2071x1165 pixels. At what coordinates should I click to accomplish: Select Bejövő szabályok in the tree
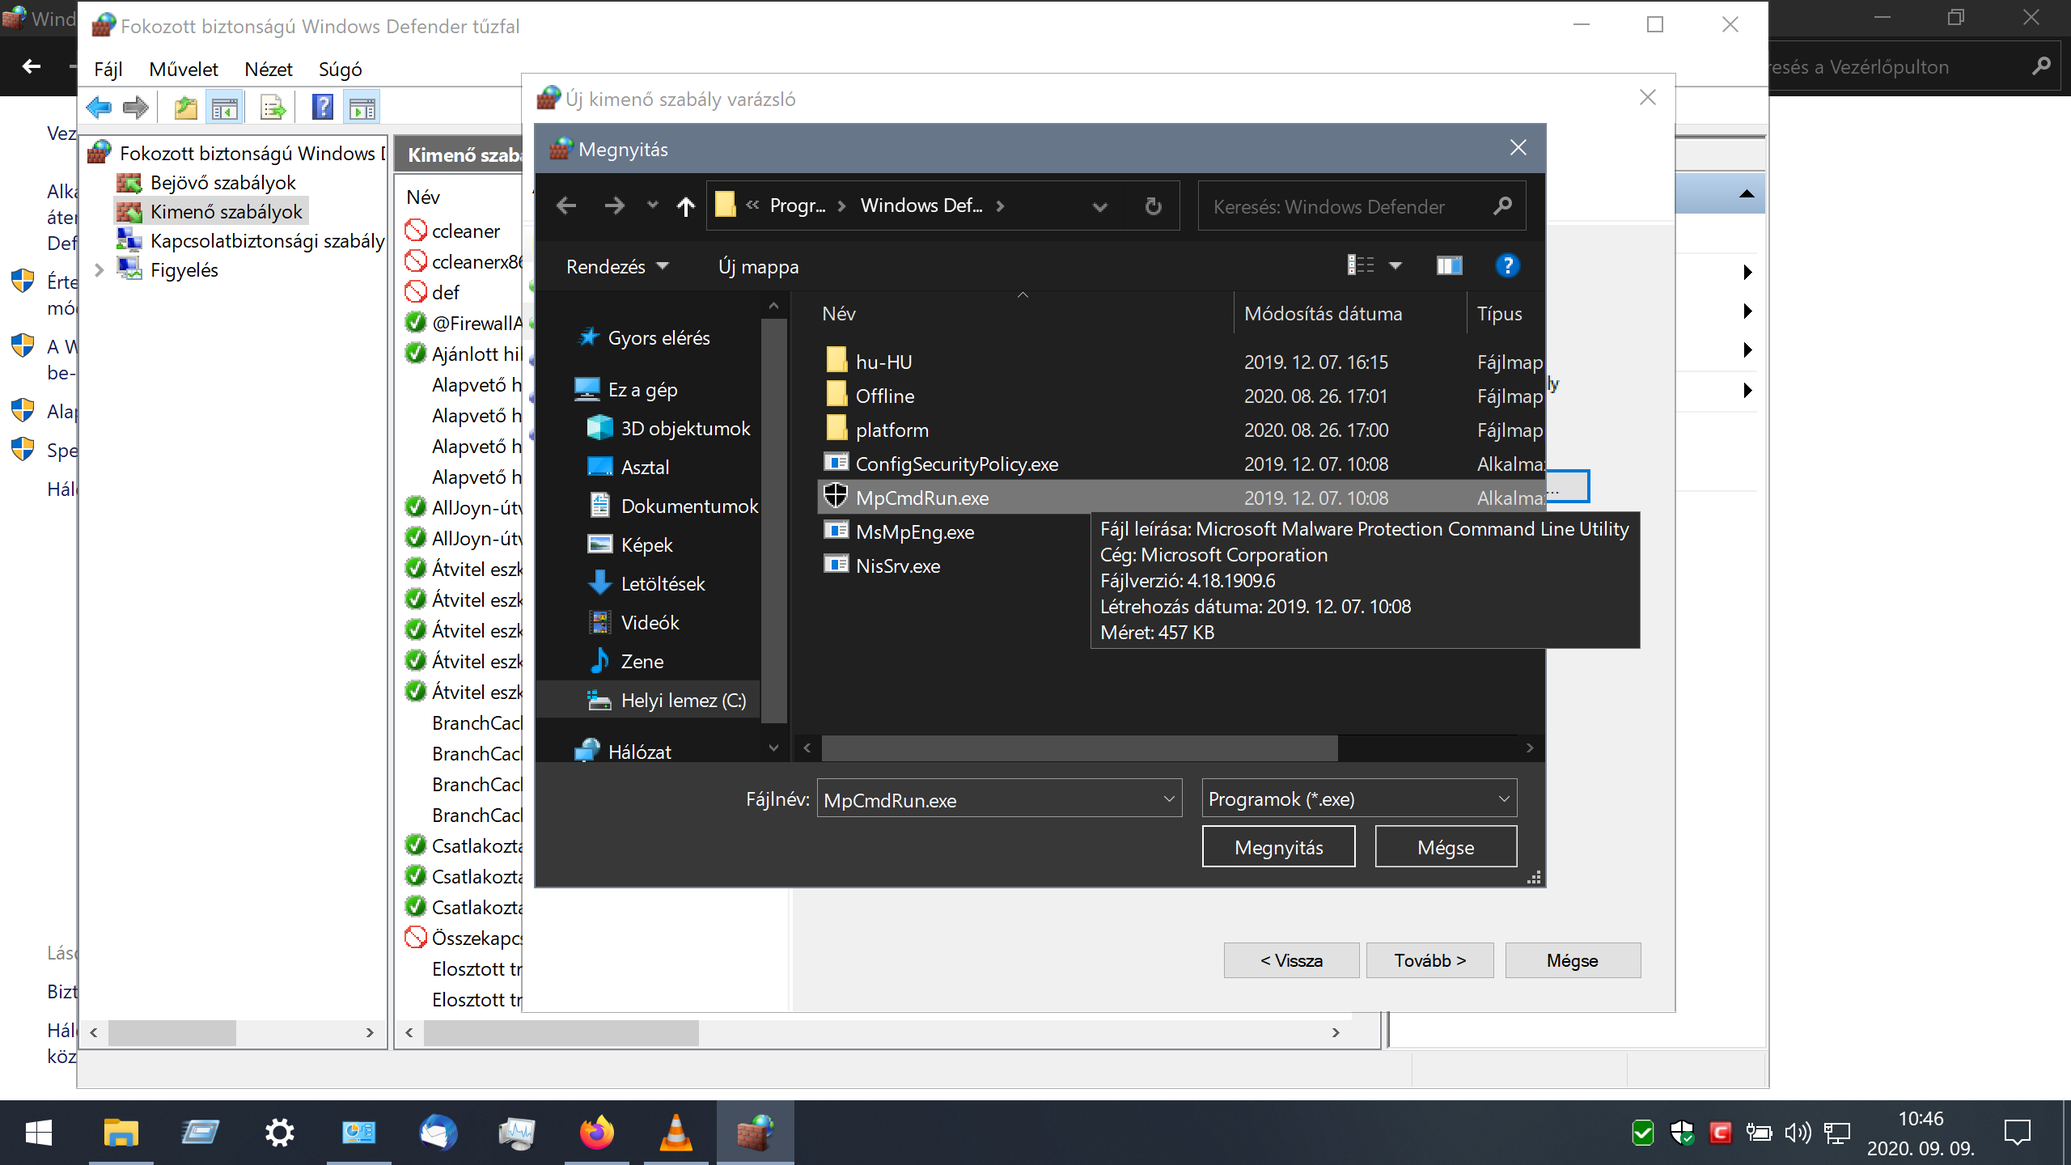point(223,183)
